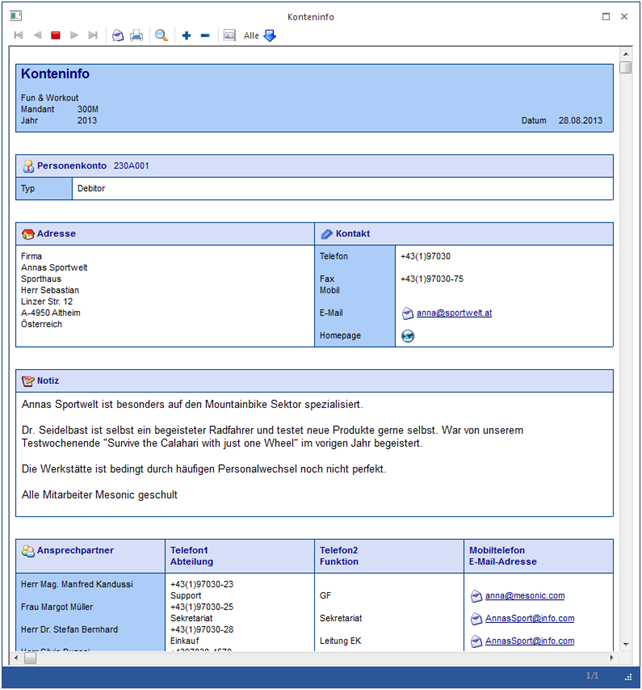Maximize the Konteninfo window

pos(606,17)
